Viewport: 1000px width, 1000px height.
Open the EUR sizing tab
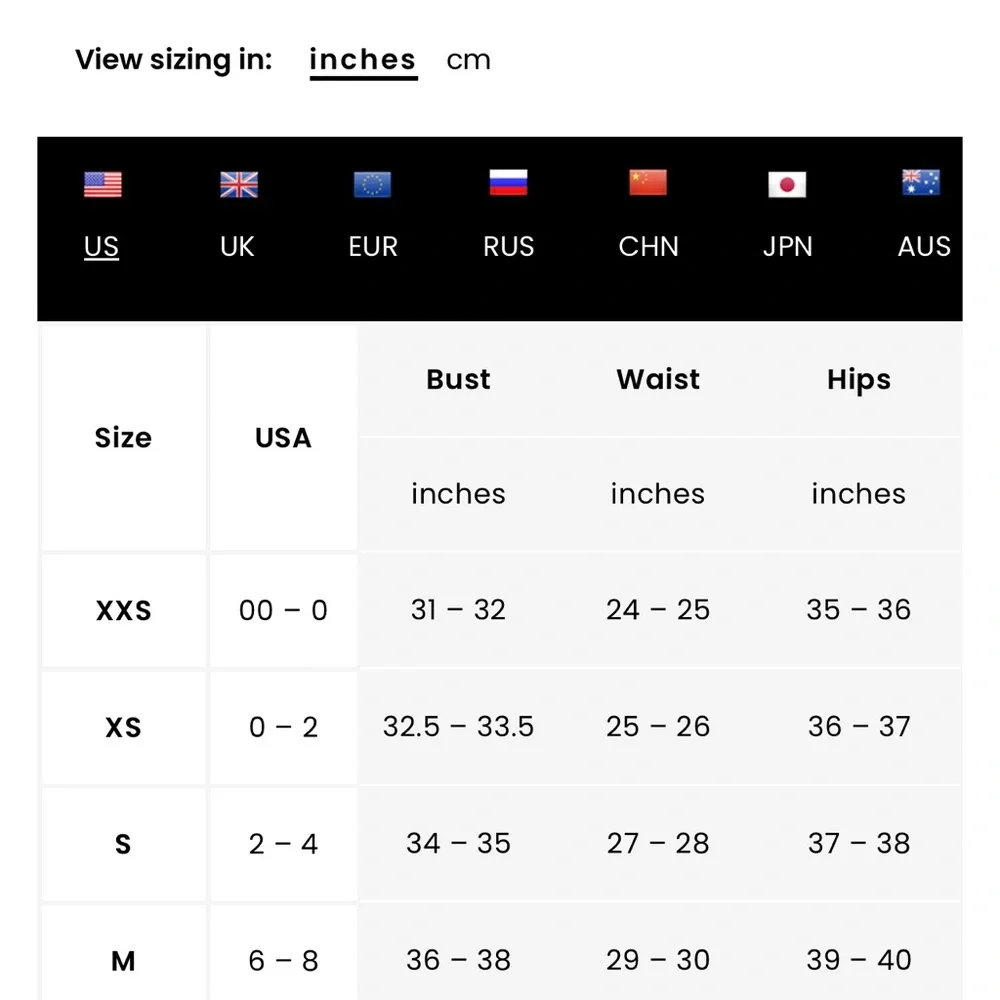tap(373, 246)
